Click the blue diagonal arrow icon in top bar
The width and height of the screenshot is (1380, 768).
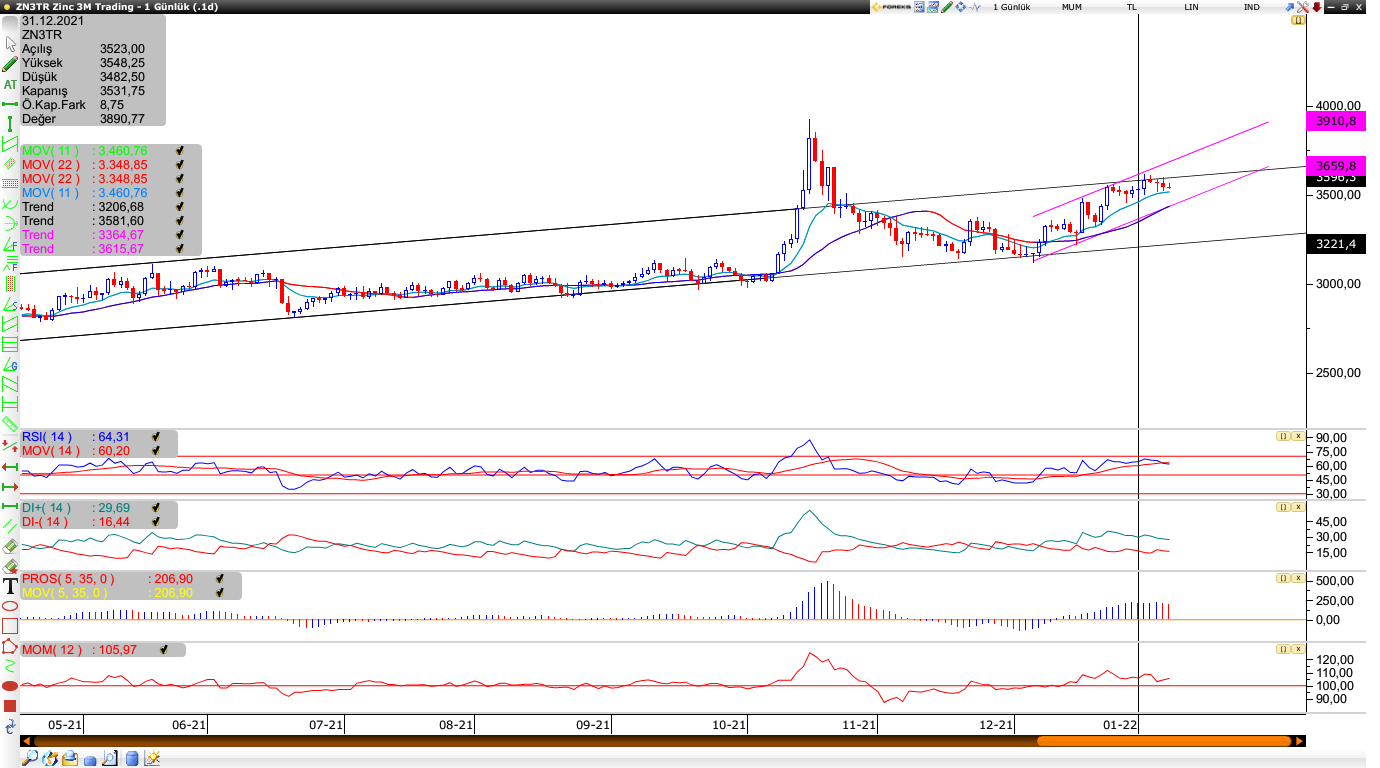click(1289, 7)
